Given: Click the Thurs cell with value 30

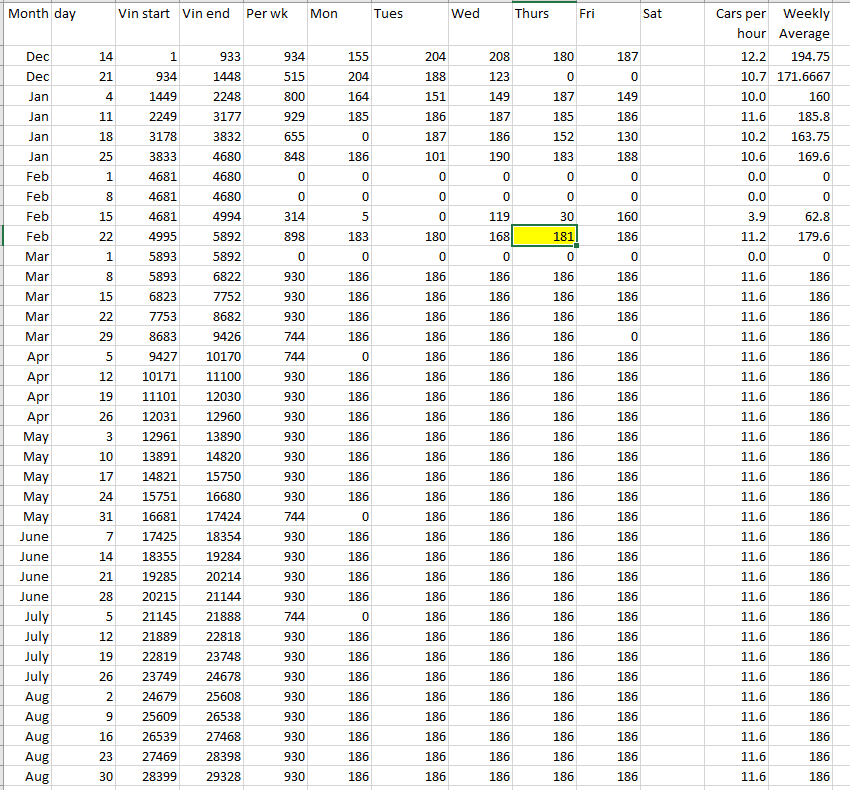Looking at the screenshot, I should click(544, 217).
